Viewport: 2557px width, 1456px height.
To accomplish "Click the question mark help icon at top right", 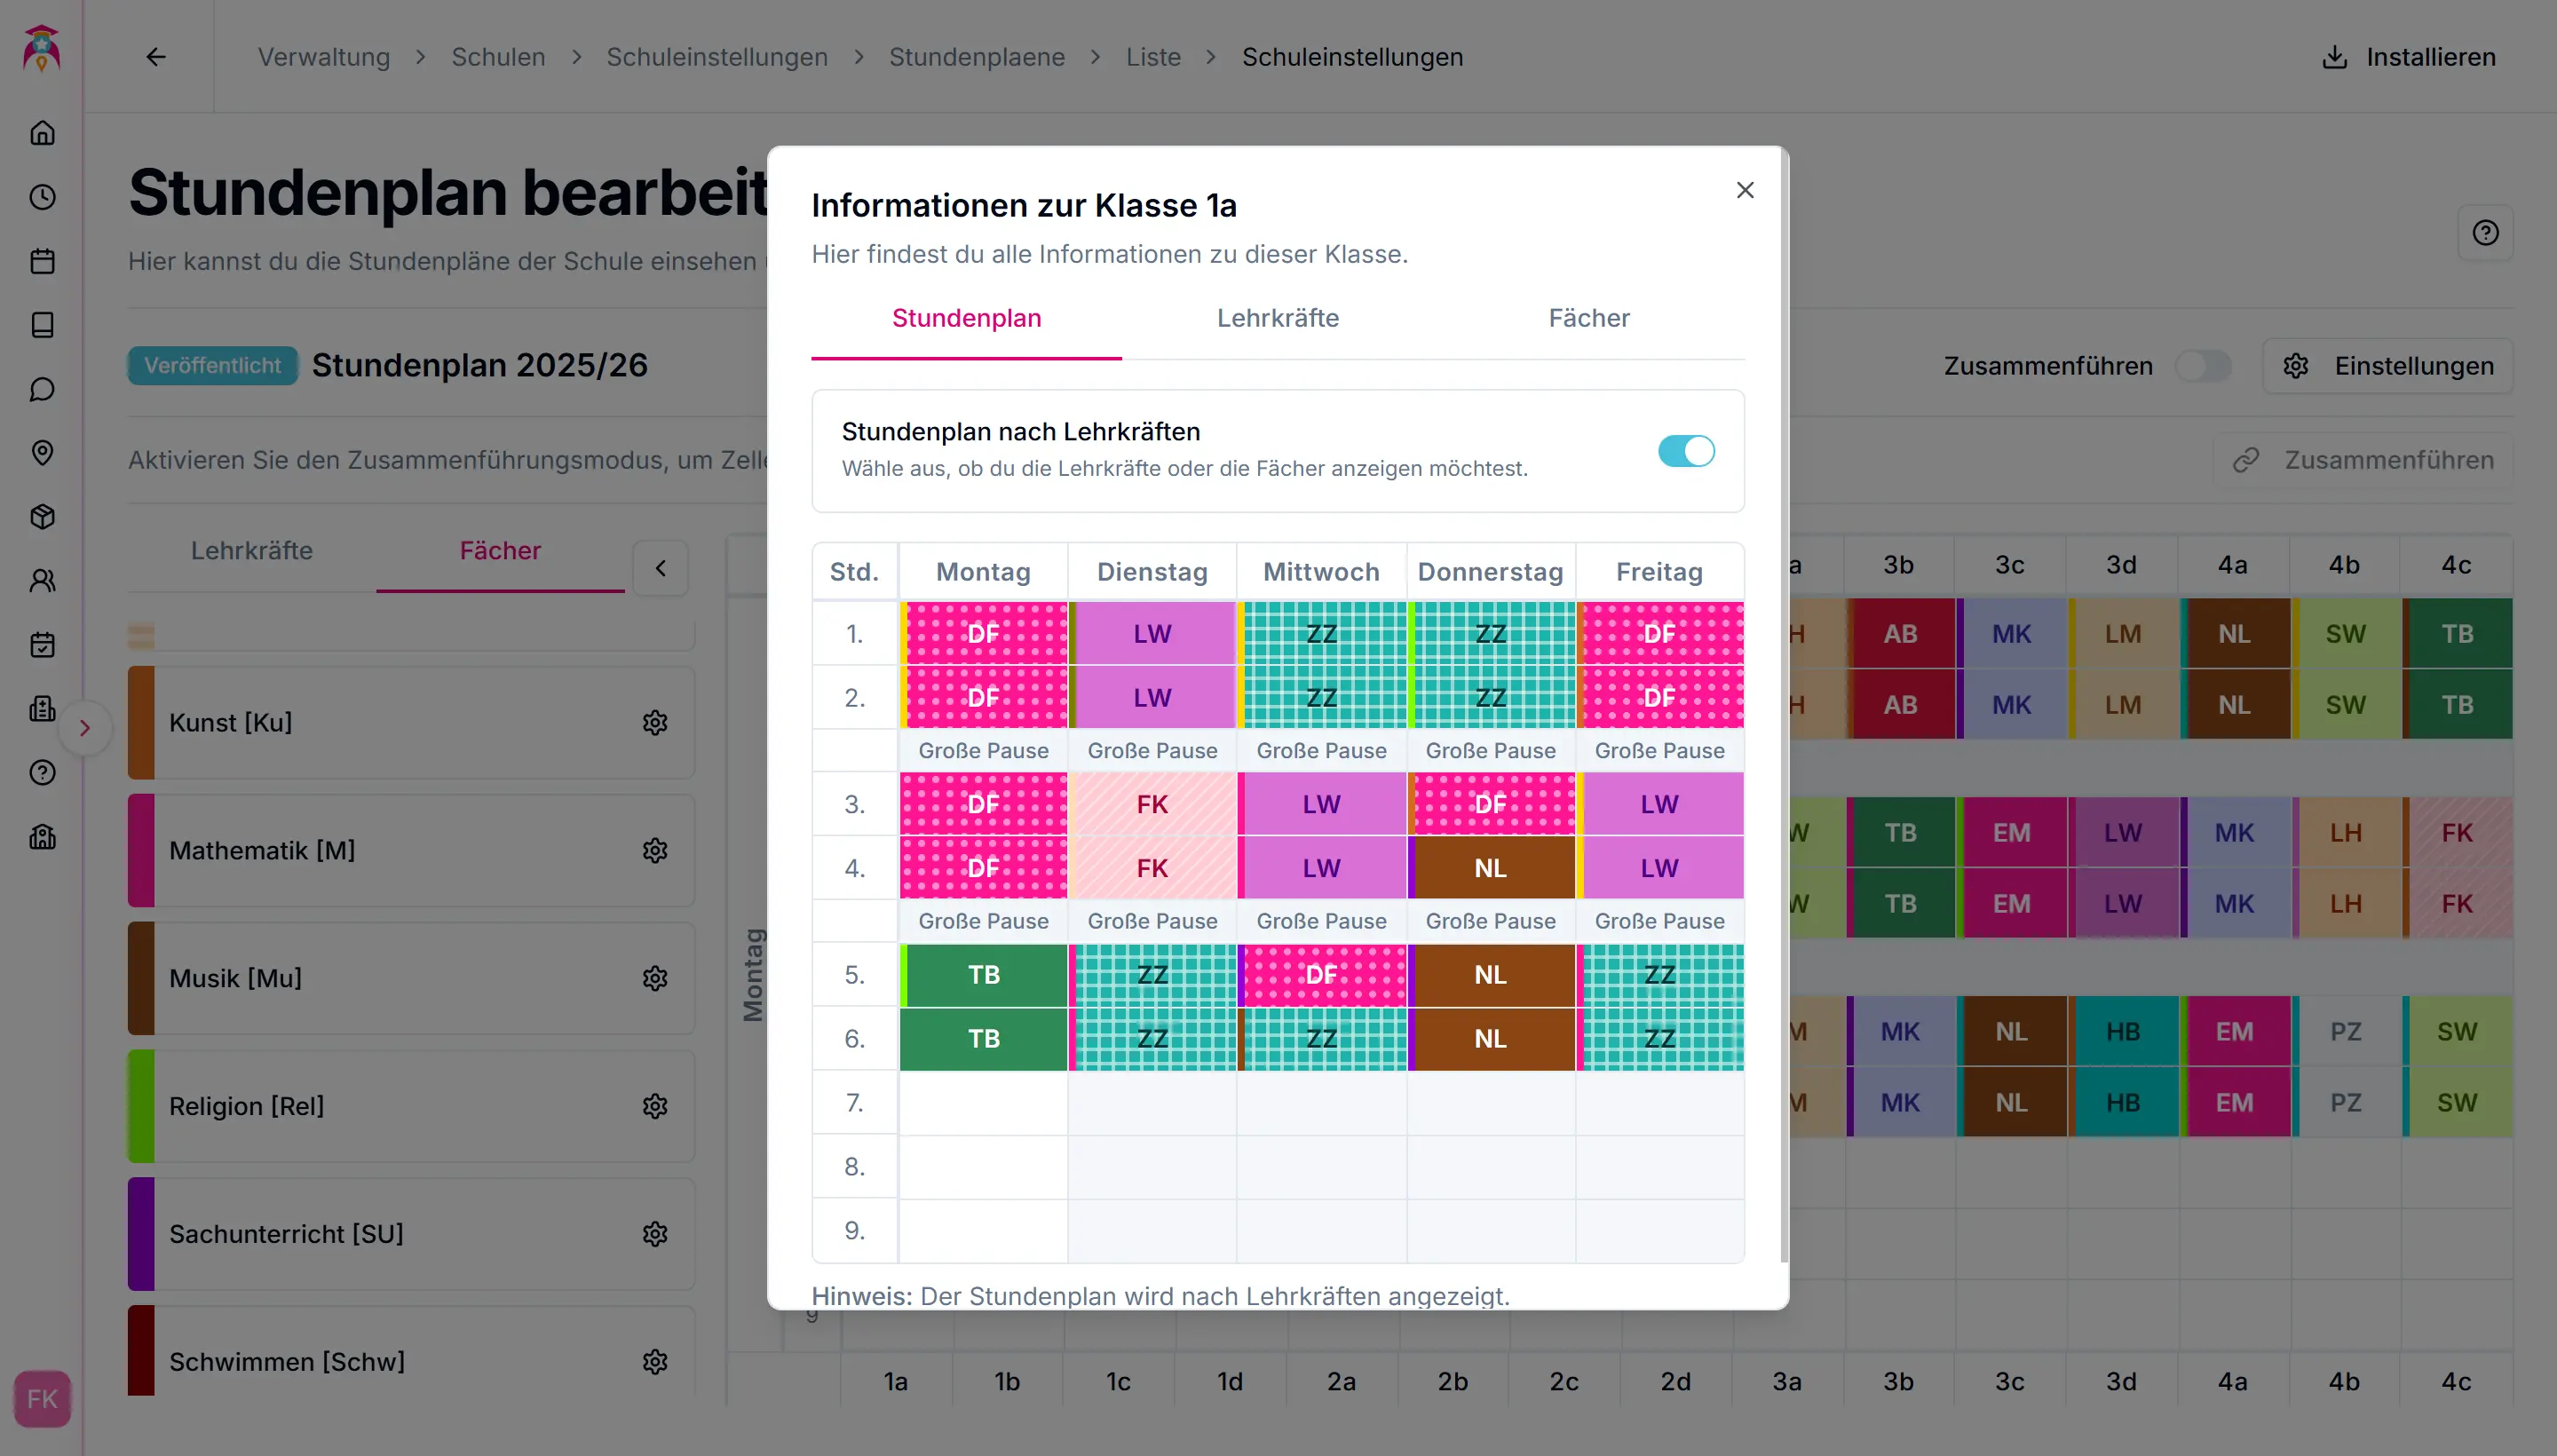I will 2485,233.
